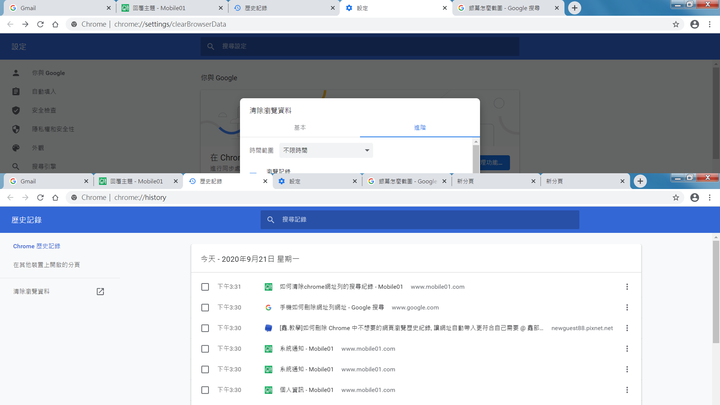This screenshot has width=720, height=405.
Task: Select Chrome 歷史記錄 in history sidebar
Action: point(36,246)
